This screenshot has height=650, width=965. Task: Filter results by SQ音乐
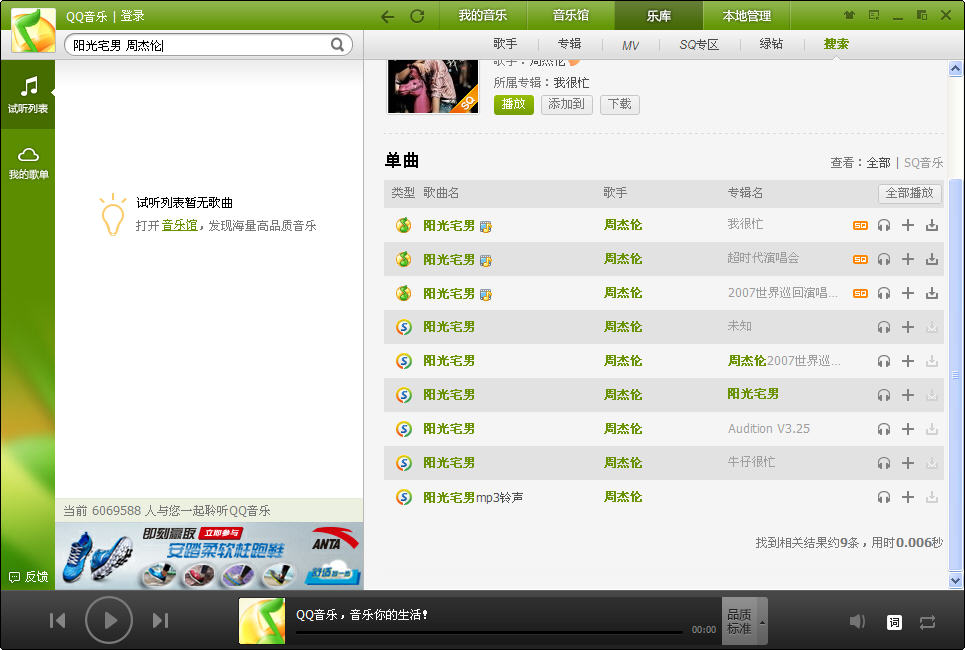click(x=923, y=163)
